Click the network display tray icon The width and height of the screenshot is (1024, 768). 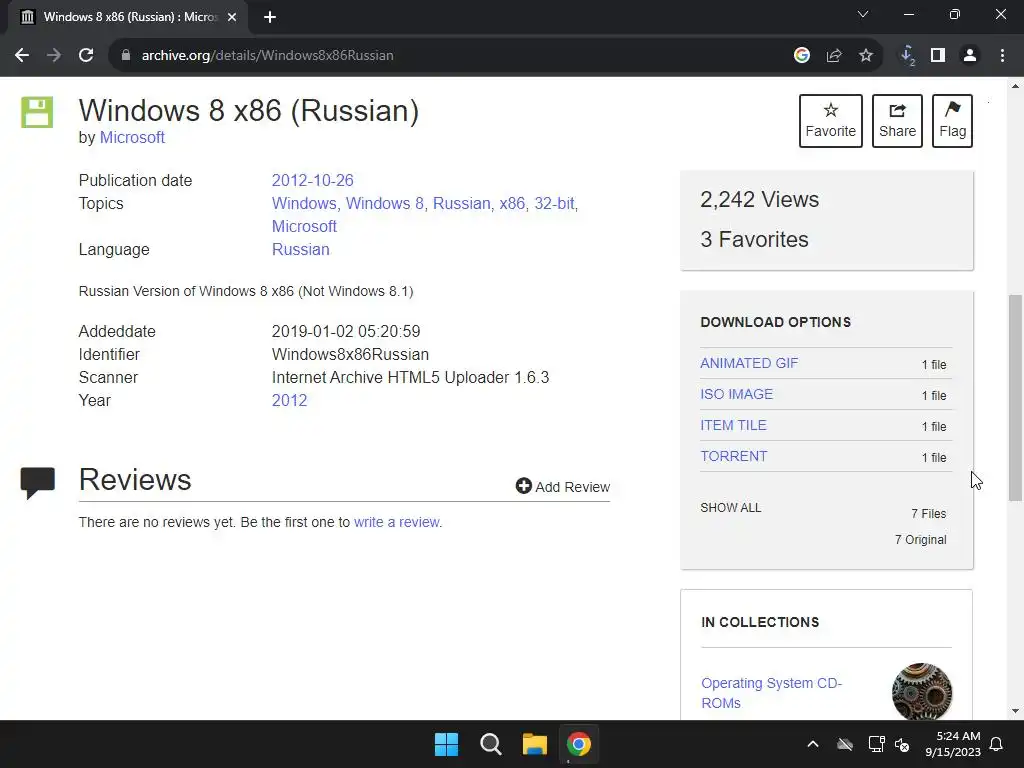(x=876, y=744)
